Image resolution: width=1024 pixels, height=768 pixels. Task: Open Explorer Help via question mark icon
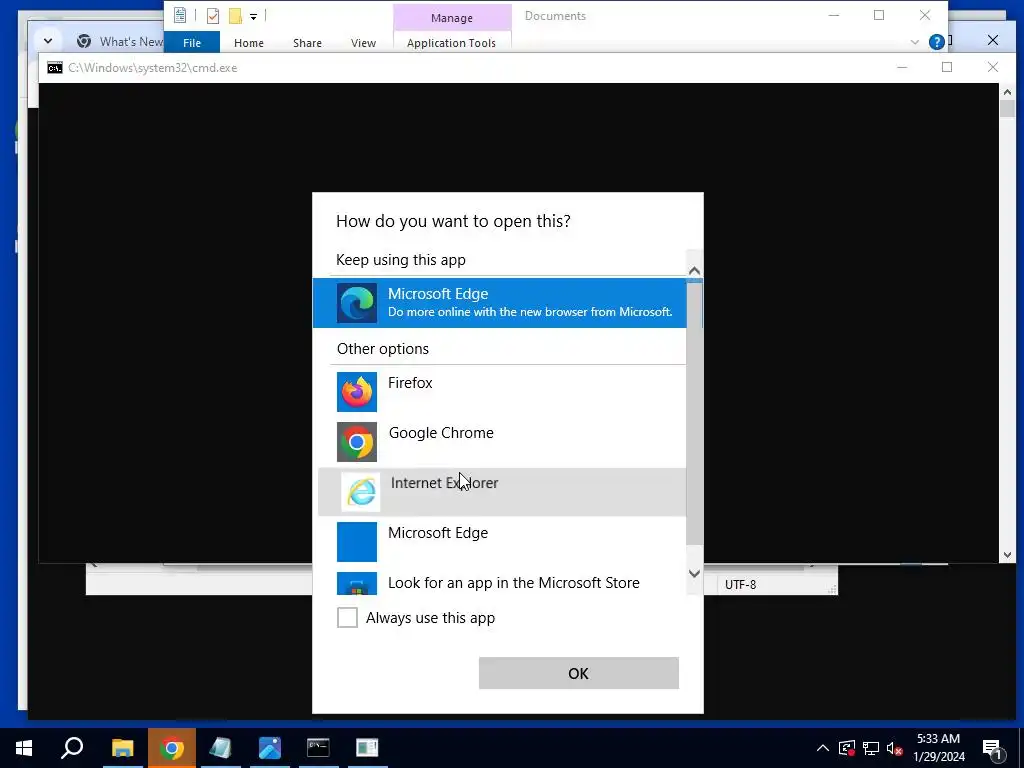[x=936, y=42]
